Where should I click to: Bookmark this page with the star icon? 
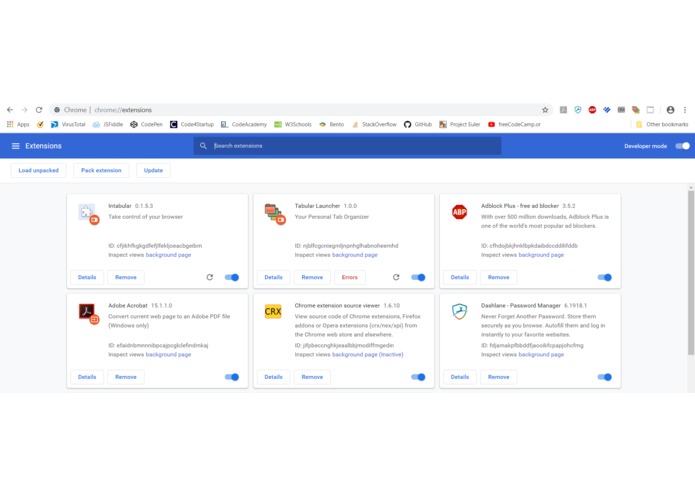(x=545, y=110)
